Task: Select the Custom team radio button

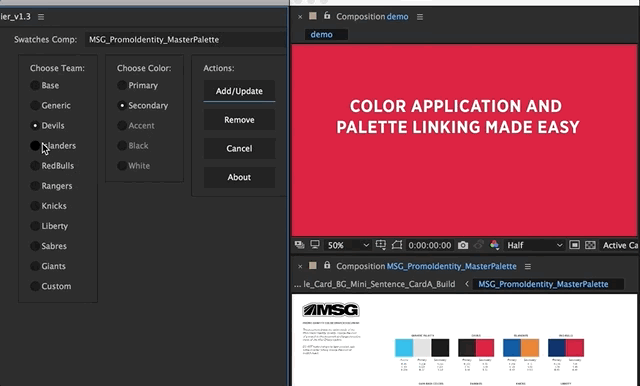Action: [35, 286]
